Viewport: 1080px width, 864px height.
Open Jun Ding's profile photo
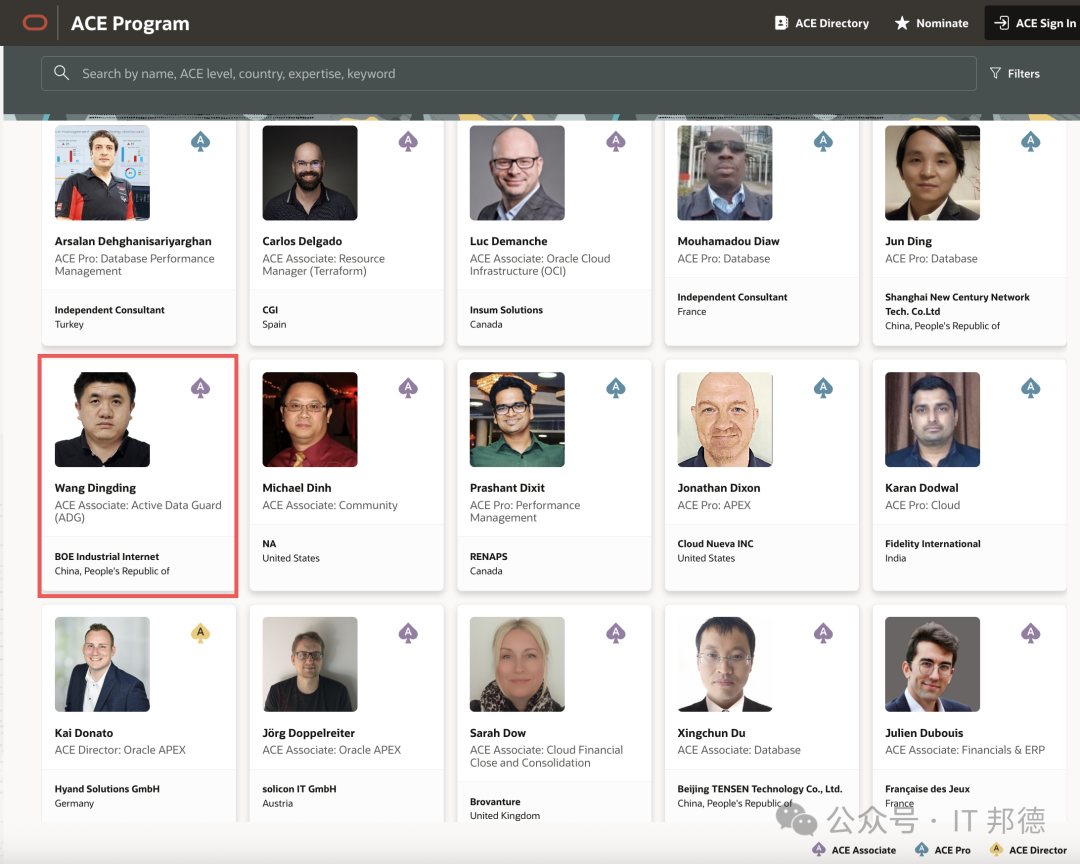click(932, 172)
